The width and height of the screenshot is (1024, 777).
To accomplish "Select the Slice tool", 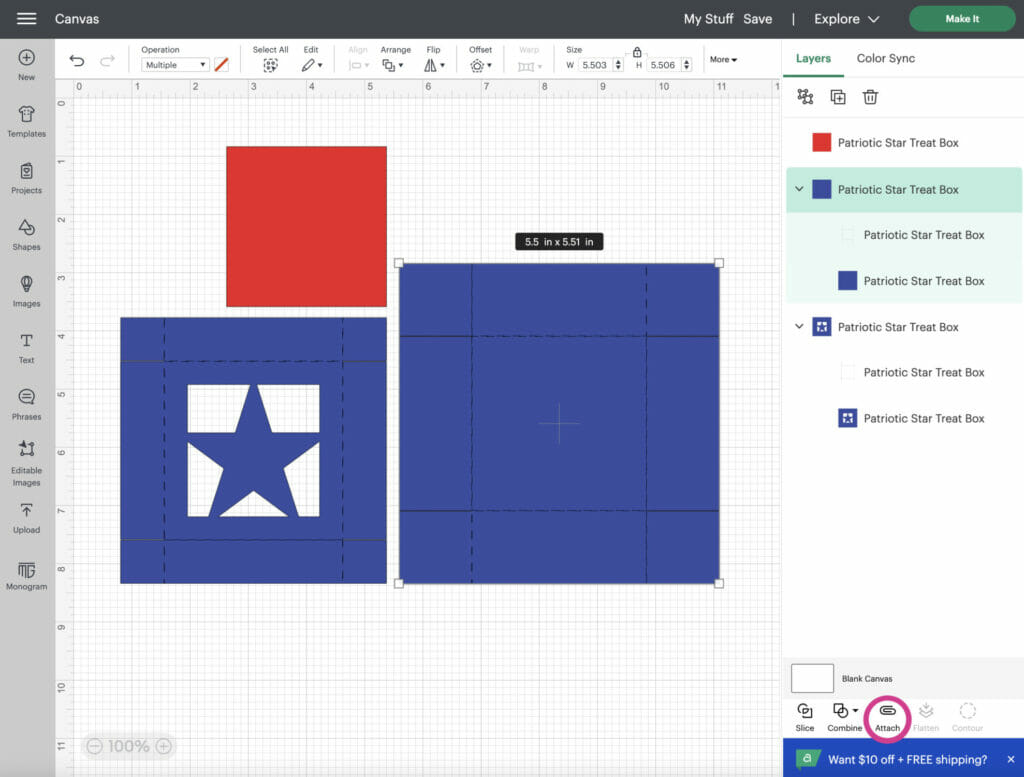I will (804, 713).
